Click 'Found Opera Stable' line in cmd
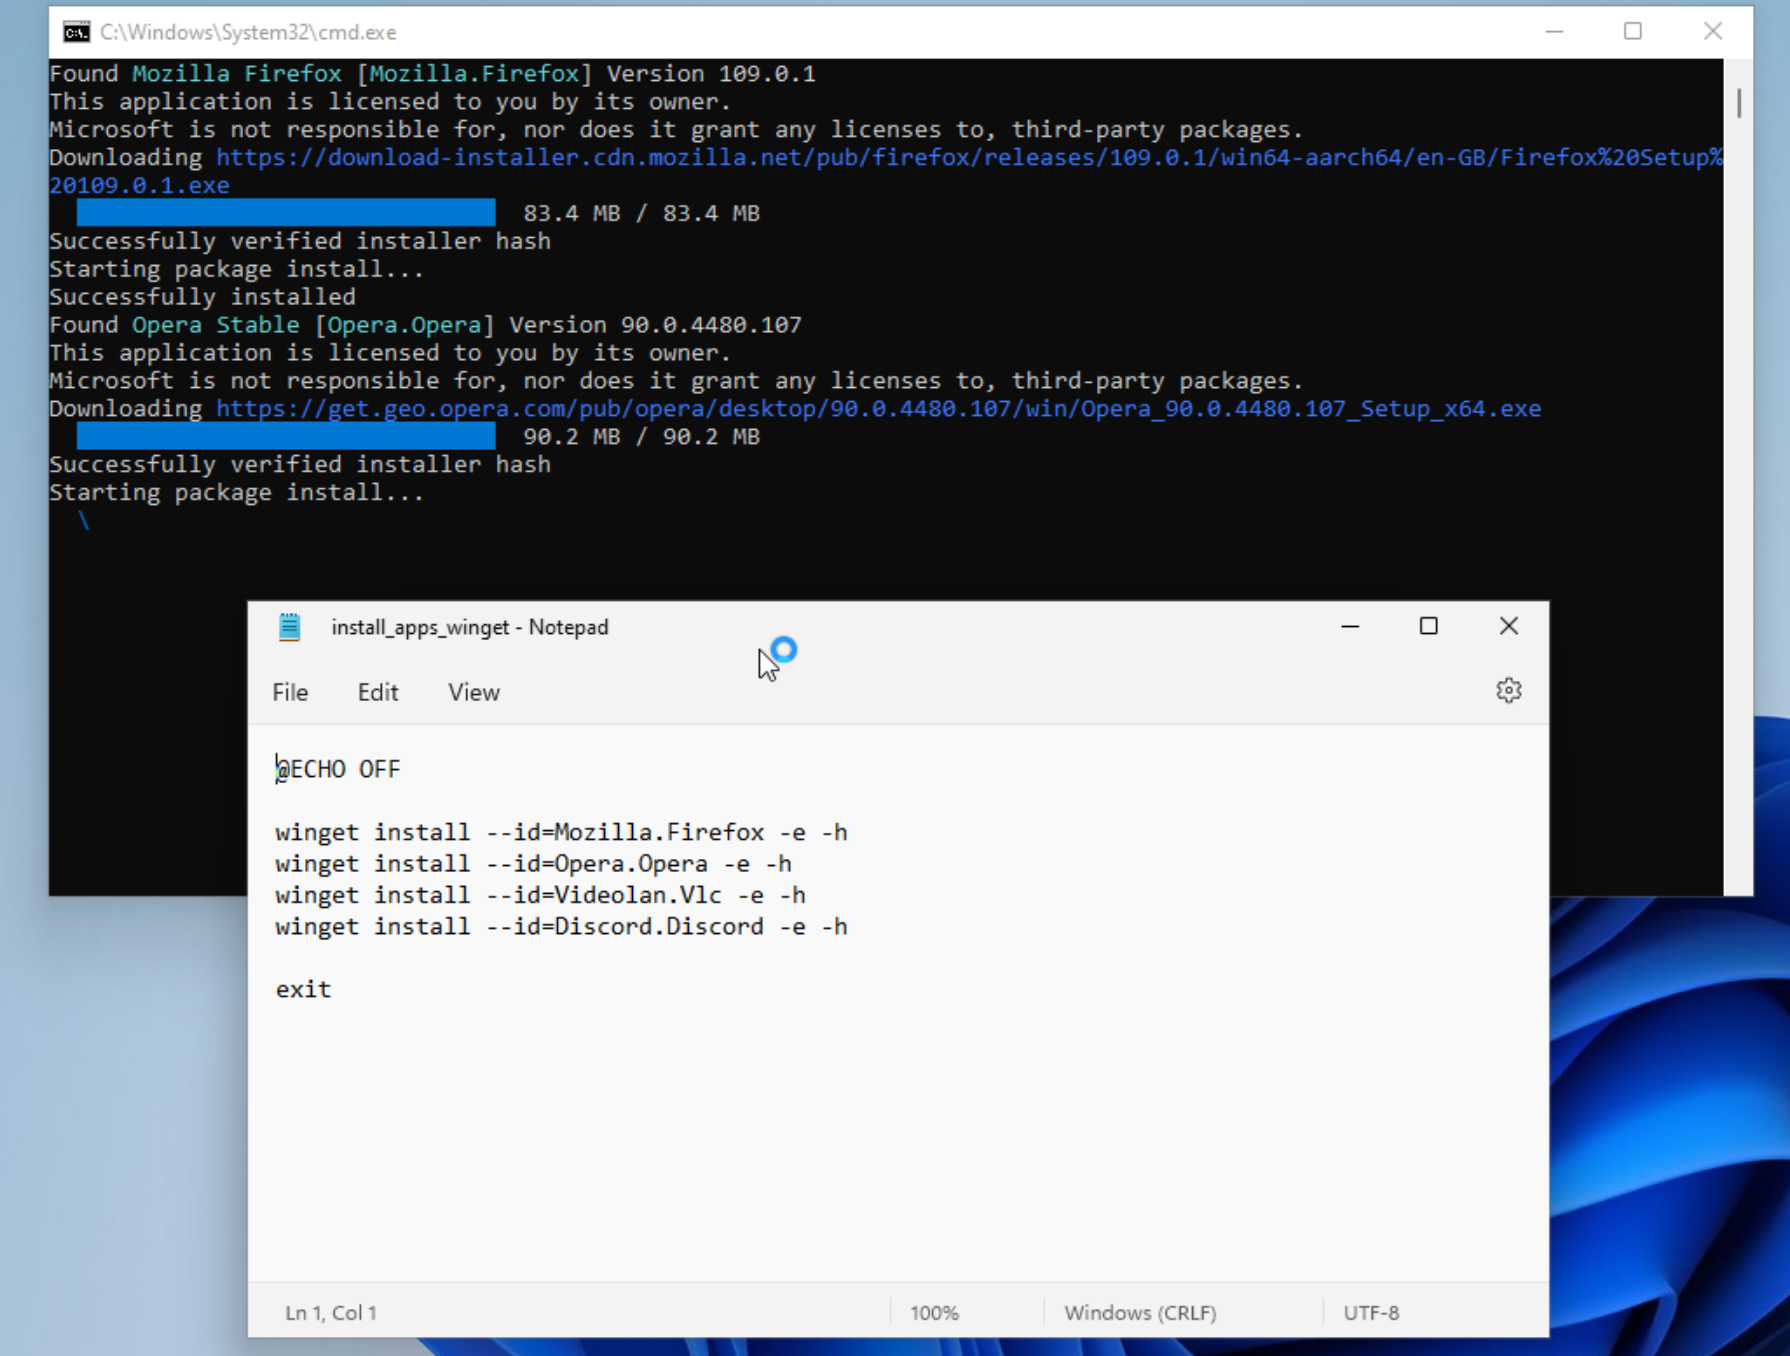 [425, 325]
